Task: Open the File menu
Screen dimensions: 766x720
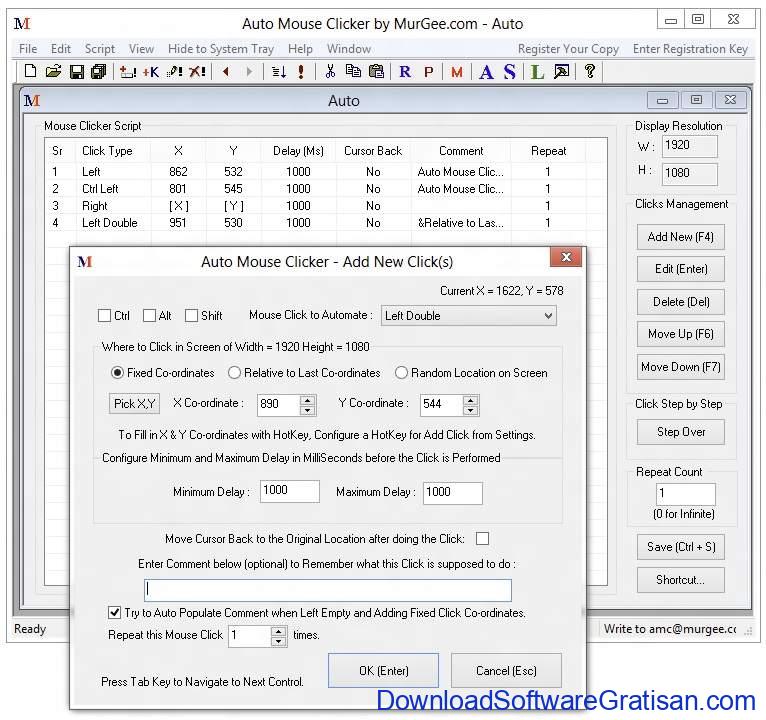Action: 28,49
